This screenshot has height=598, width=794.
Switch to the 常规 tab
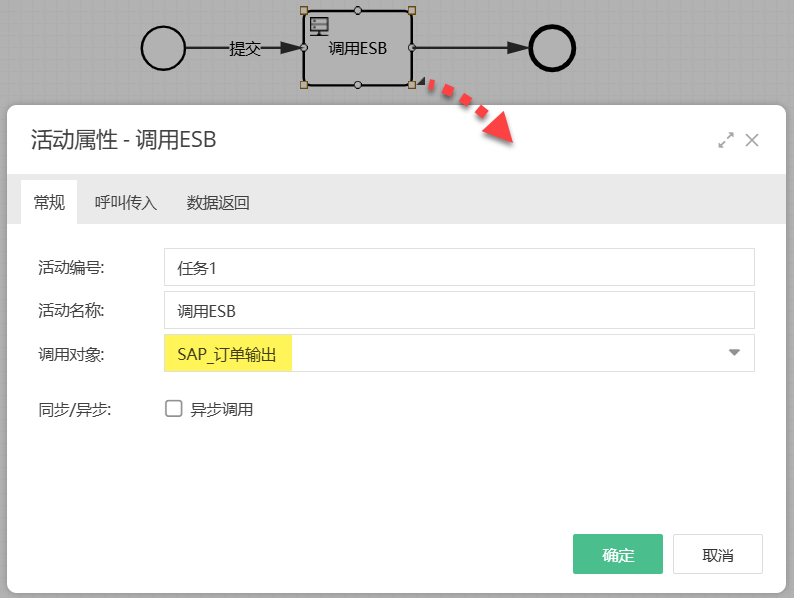[49, 202]
